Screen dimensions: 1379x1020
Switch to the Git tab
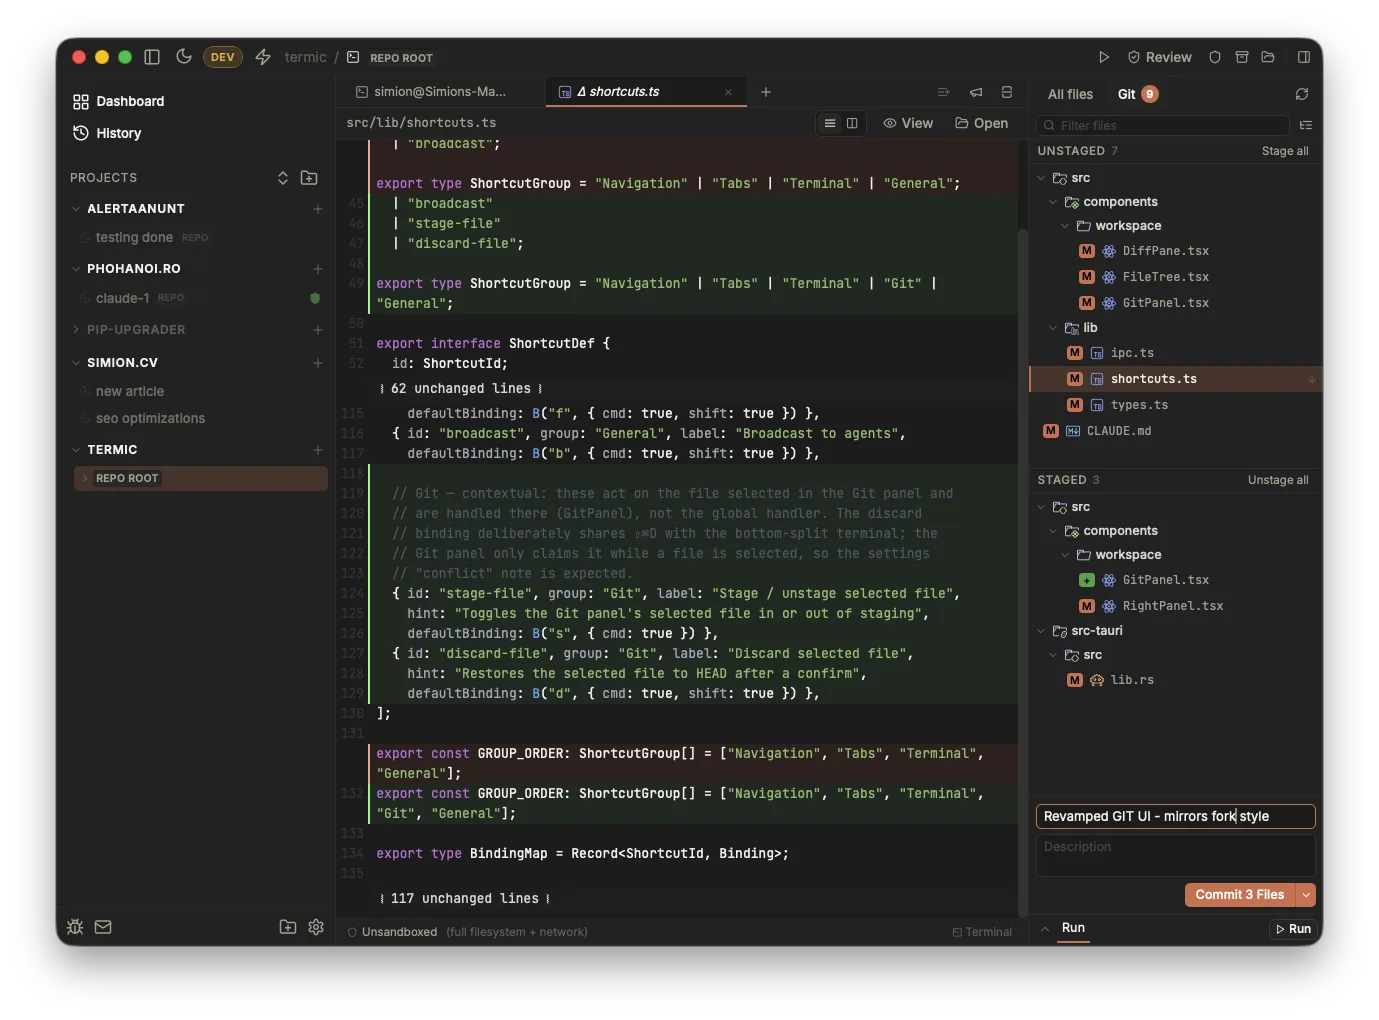click(x=1137, y=94)
